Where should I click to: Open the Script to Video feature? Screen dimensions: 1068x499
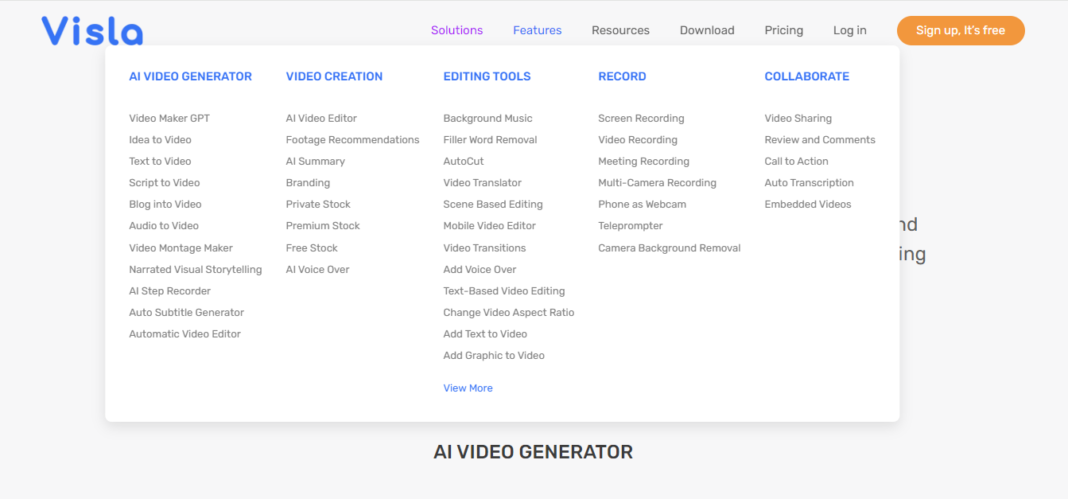tap(164, 183)
